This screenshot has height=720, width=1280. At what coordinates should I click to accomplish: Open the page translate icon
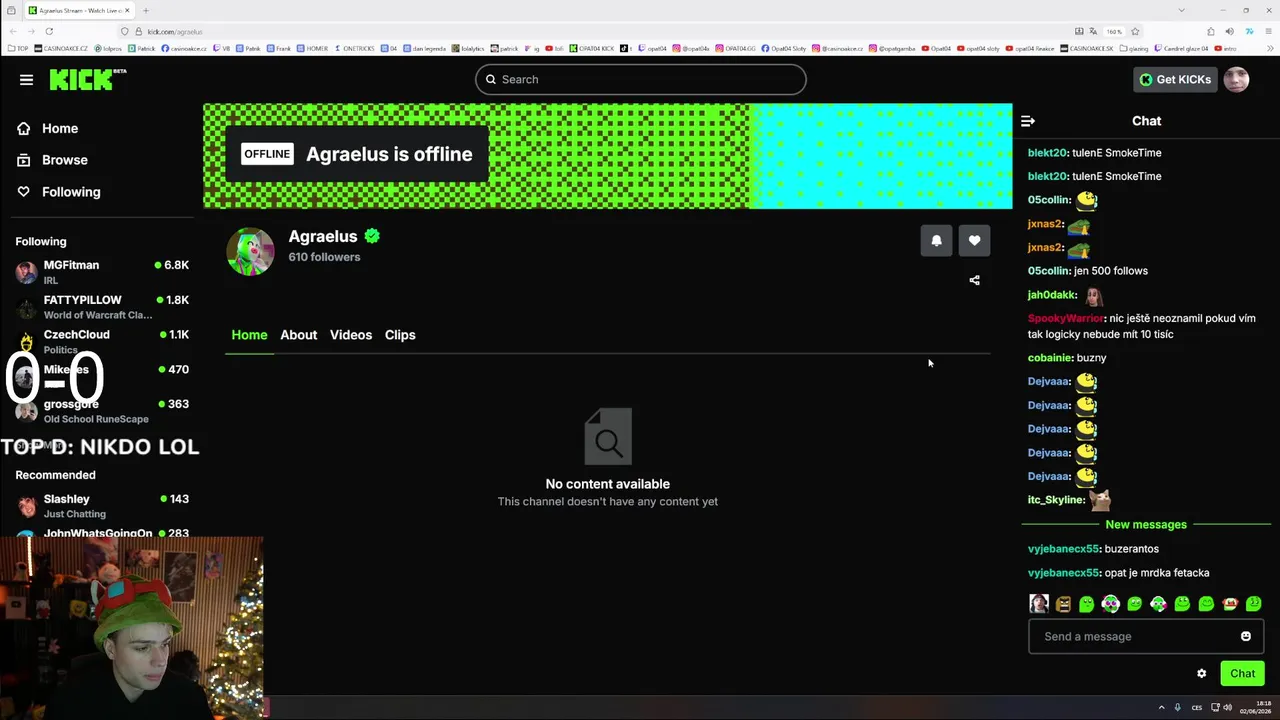1094,31
